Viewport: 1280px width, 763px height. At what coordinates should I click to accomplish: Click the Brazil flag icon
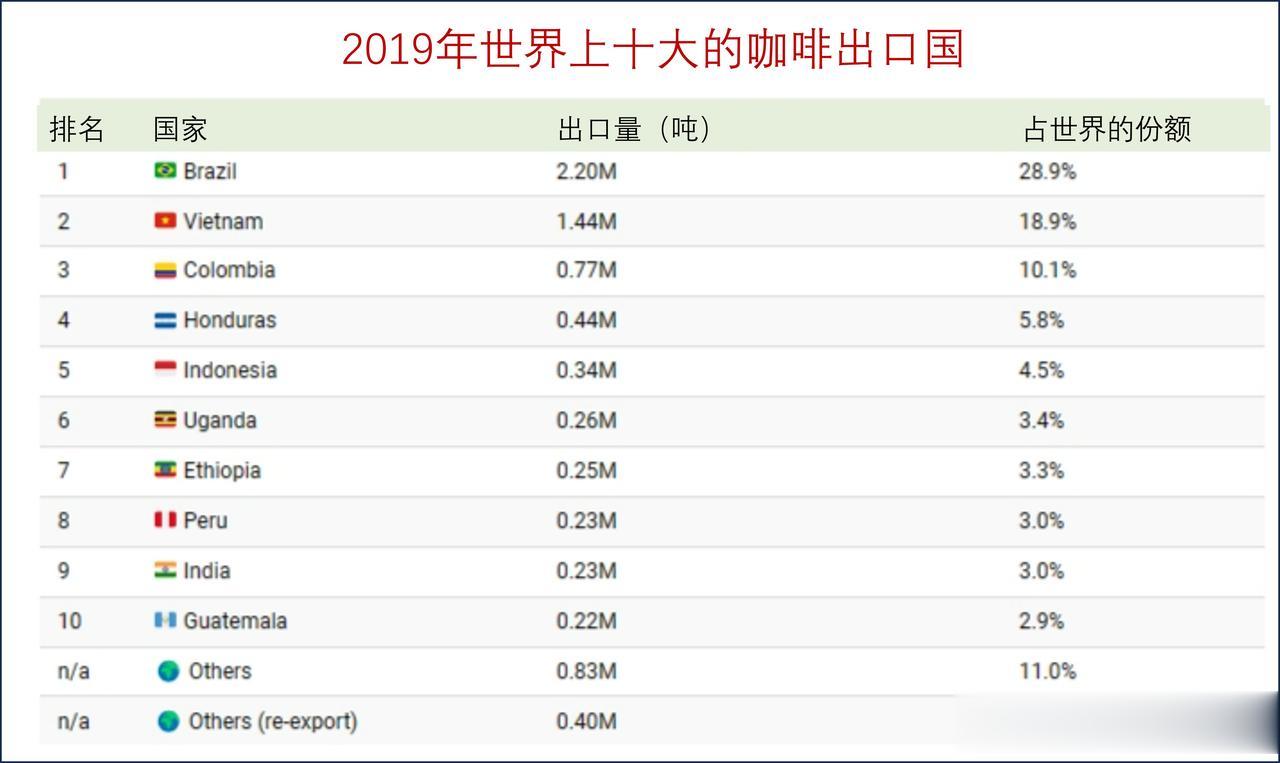[x=165, y=171]
